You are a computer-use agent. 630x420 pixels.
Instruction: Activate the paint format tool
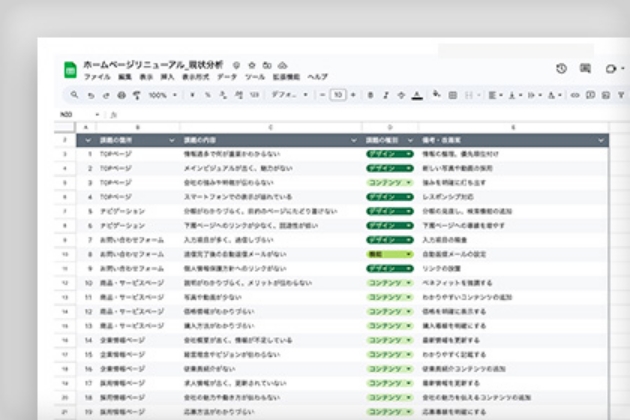point(137,95)
